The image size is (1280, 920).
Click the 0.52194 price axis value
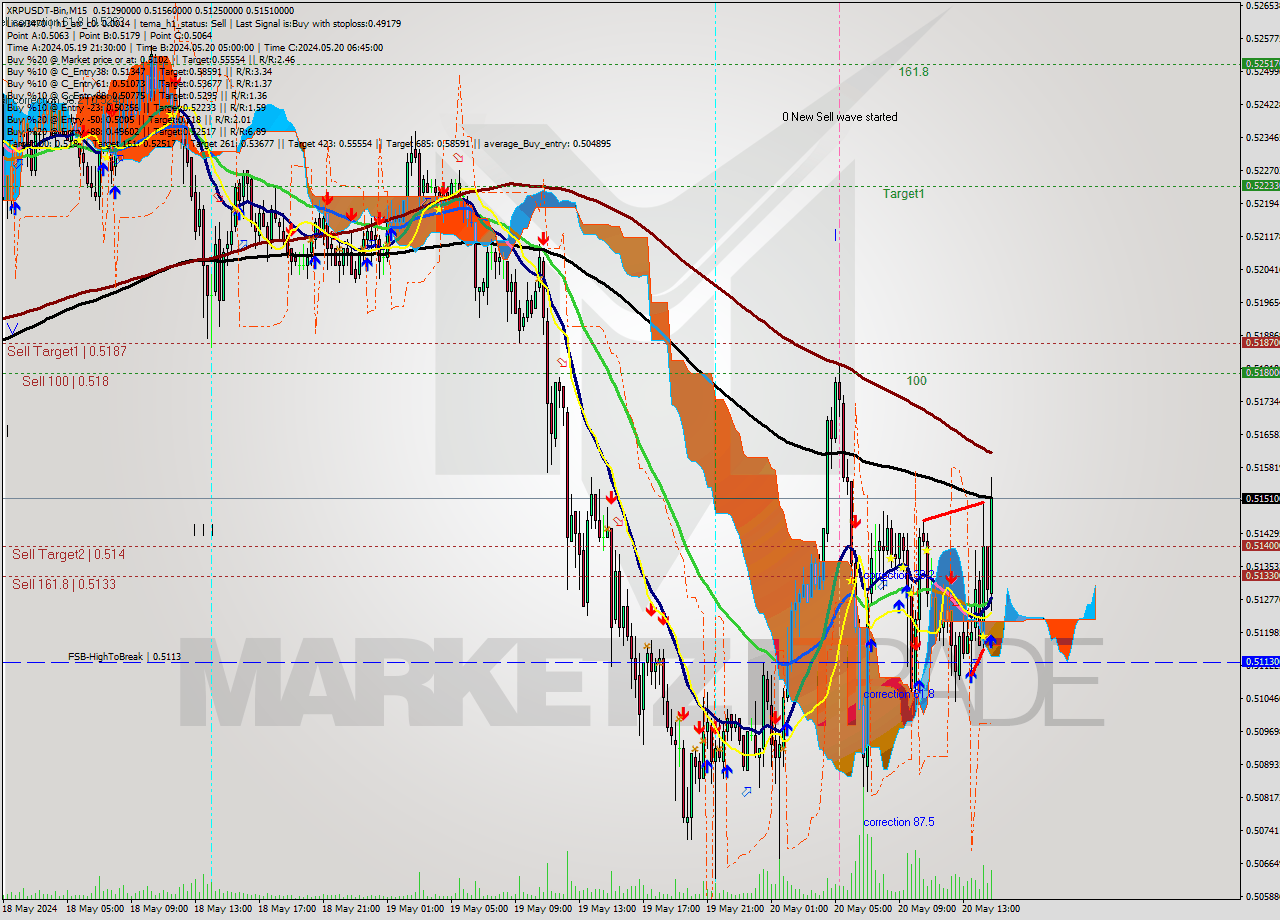[x=1262, y=203]
